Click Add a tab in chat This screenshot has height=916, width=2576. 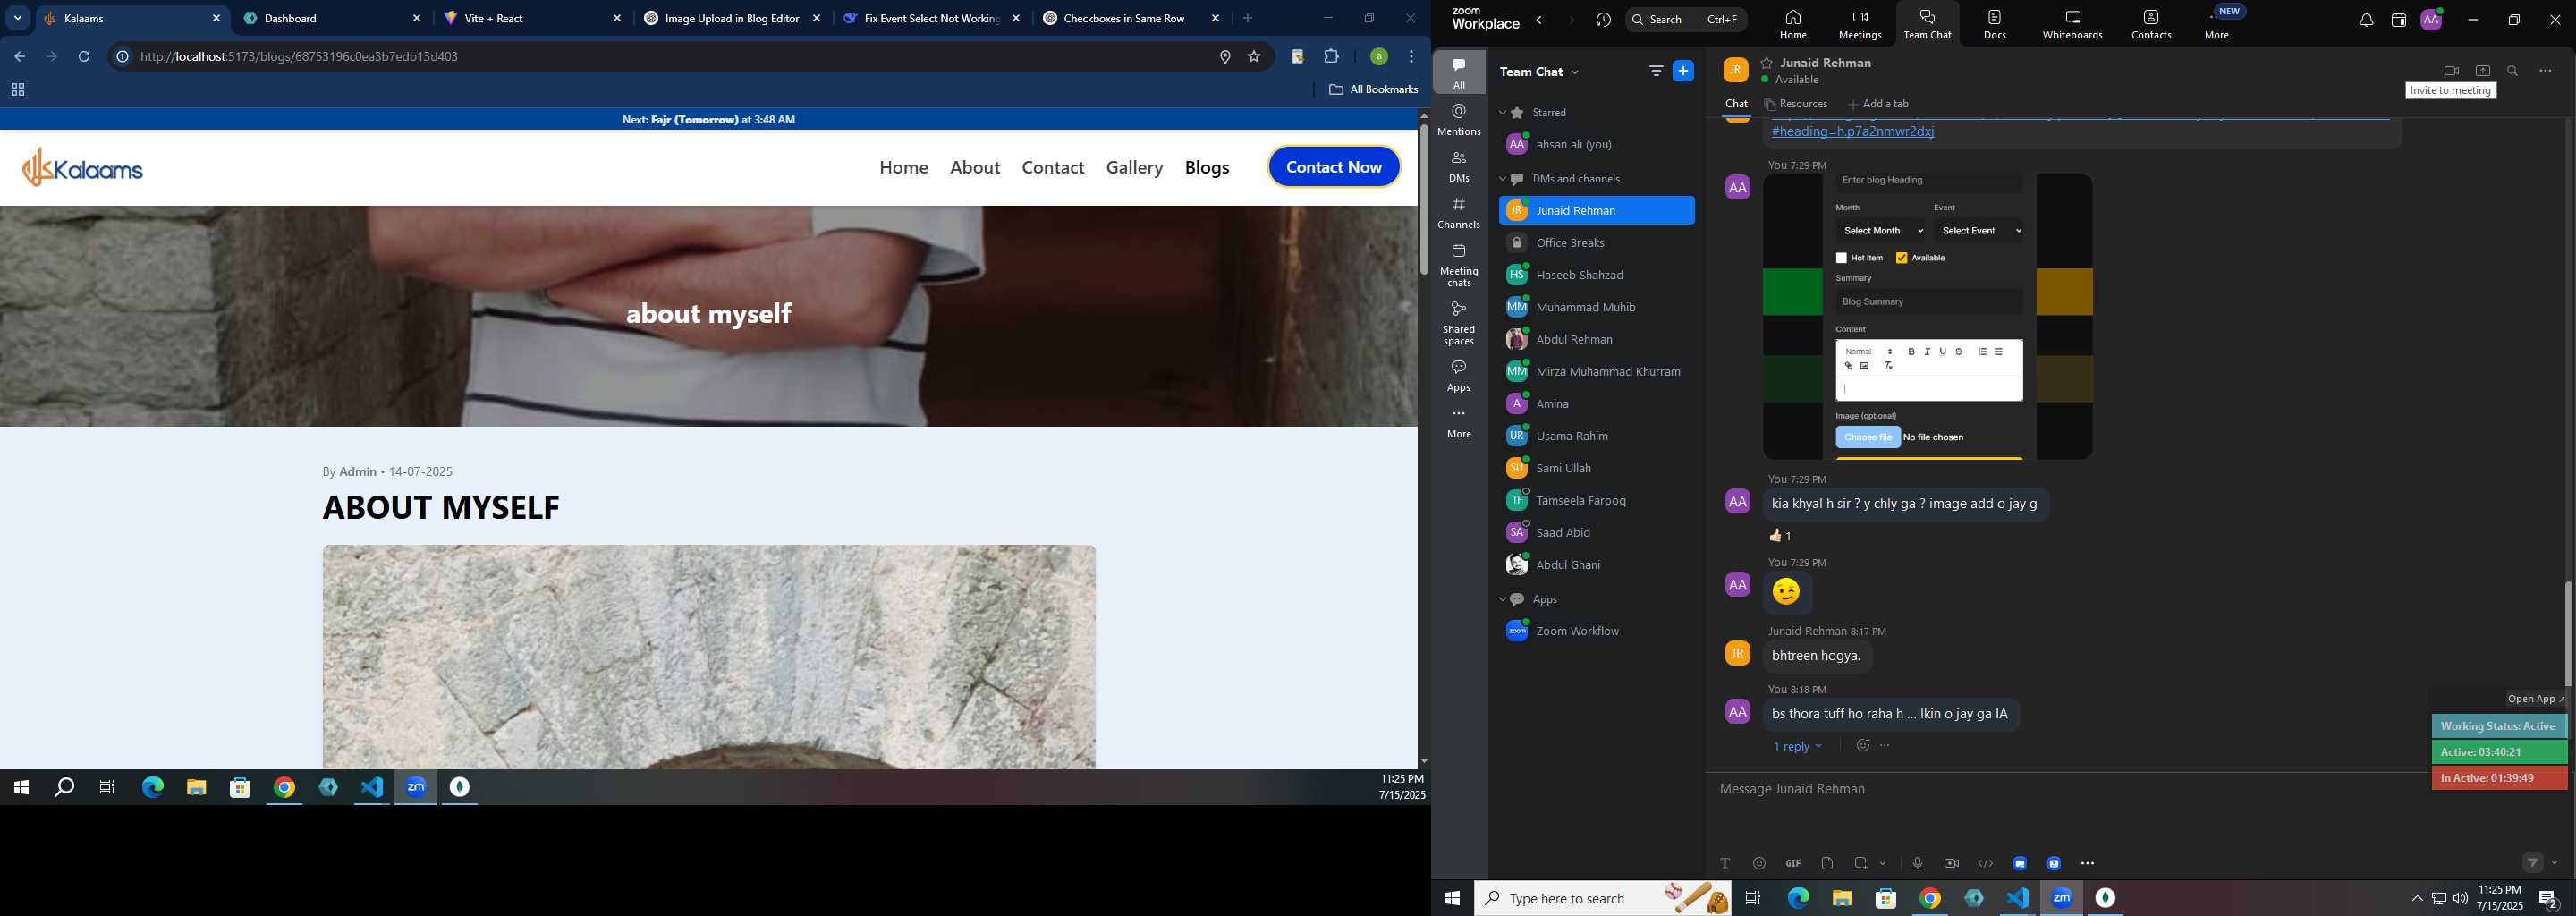point(1878,104)
